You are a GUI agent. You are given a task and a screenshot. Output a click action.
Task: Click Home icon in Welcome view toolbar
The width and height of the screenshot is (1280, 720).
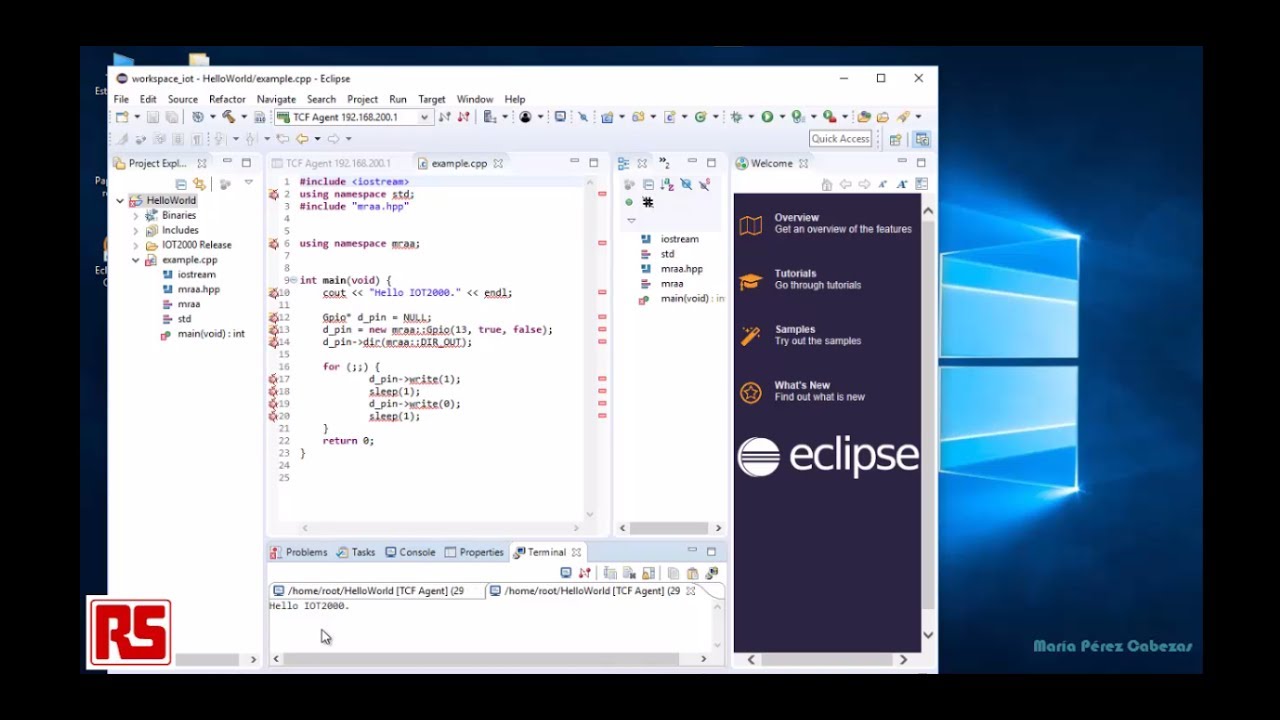pyautogui.click(x=826, y=185)
